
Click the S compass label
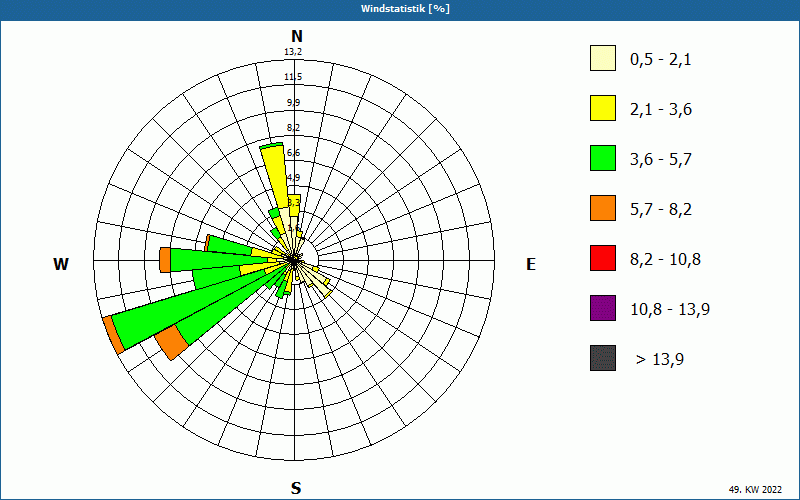[x=296, y=489]
